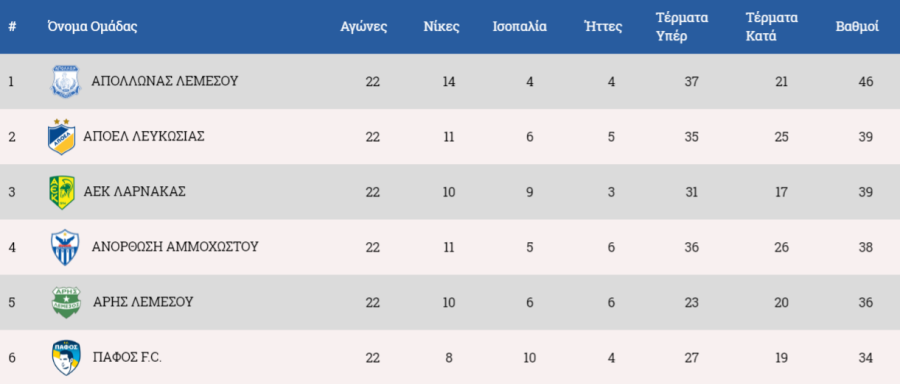Click the Τέρματα Κατά column header
The image size is (900, 384).
pos(771,27)
